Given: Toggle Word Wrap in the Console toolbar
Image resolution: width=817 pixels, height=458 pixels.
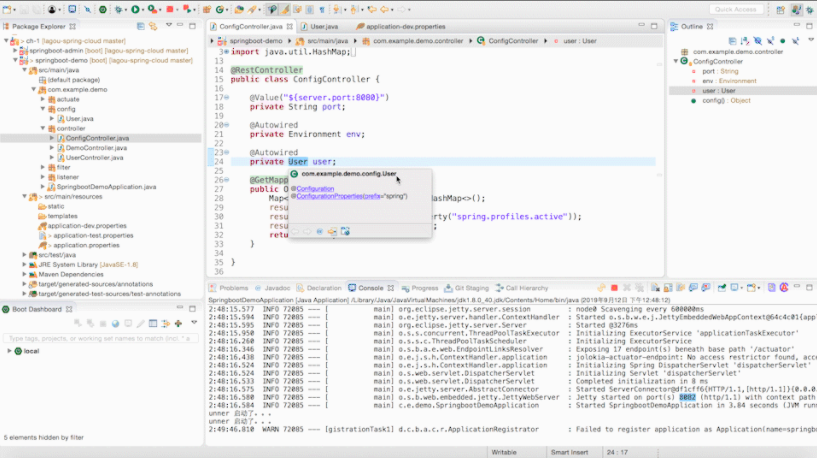Looking at the screenshot, I should pos(680,288).
